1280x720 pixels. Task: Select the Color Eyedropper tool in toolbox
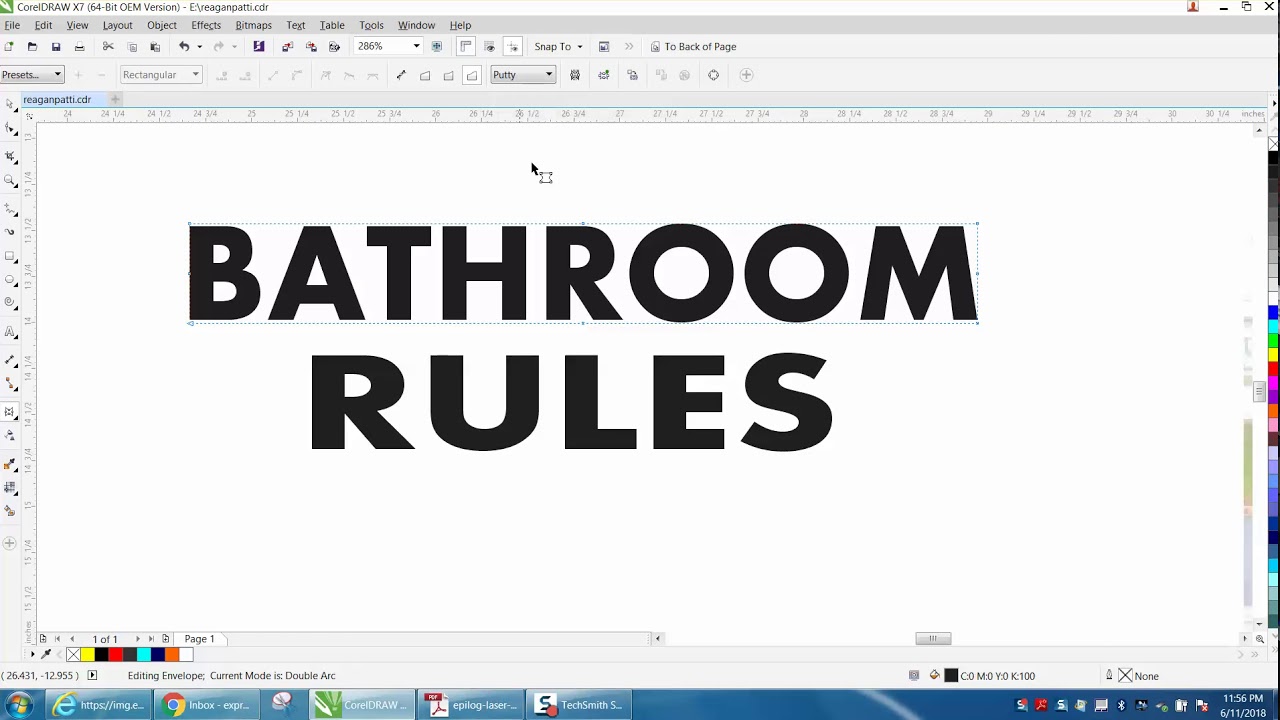(10, 465)
